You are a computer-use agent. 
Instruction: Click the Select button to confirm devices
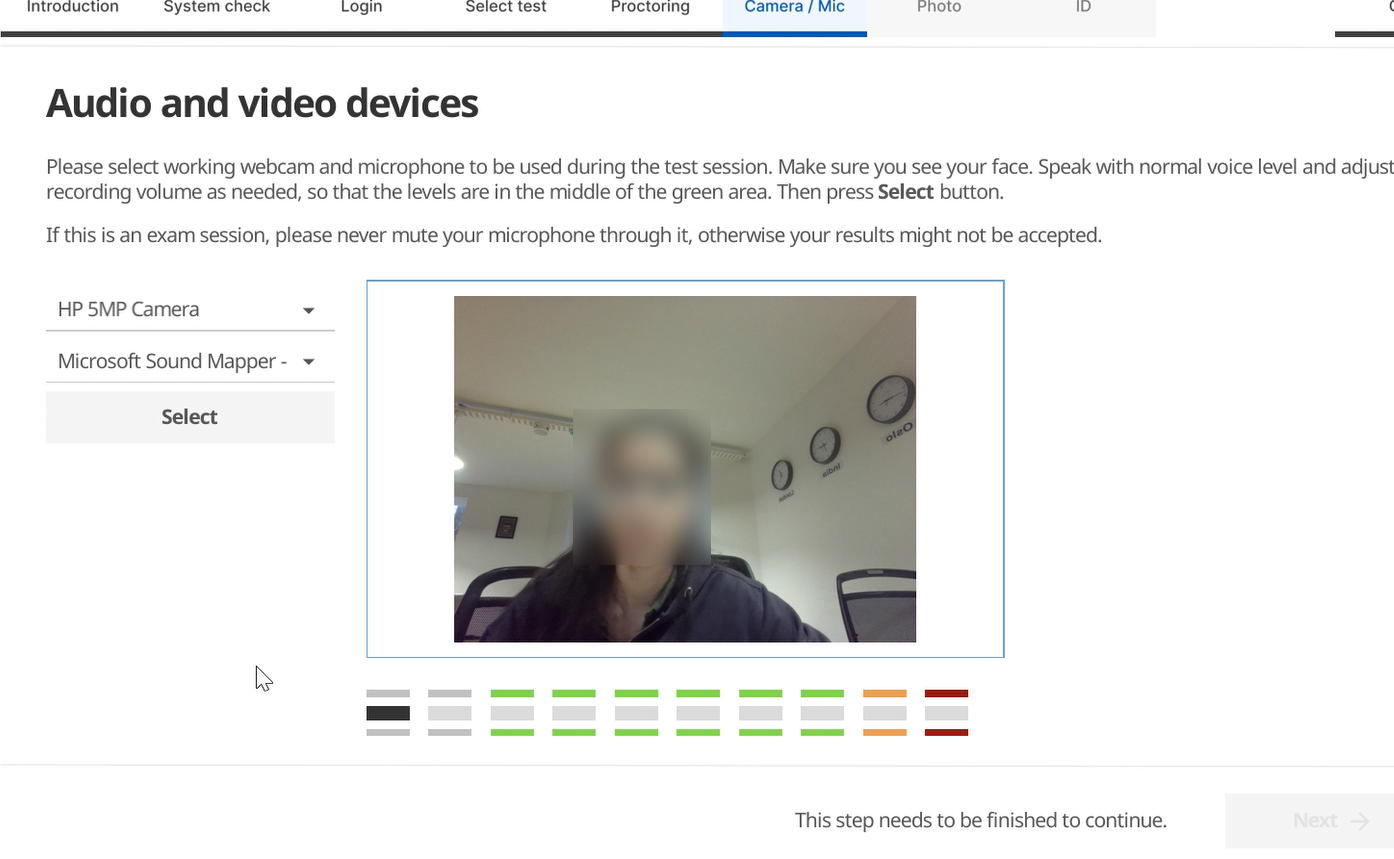(x=190, y=417)
